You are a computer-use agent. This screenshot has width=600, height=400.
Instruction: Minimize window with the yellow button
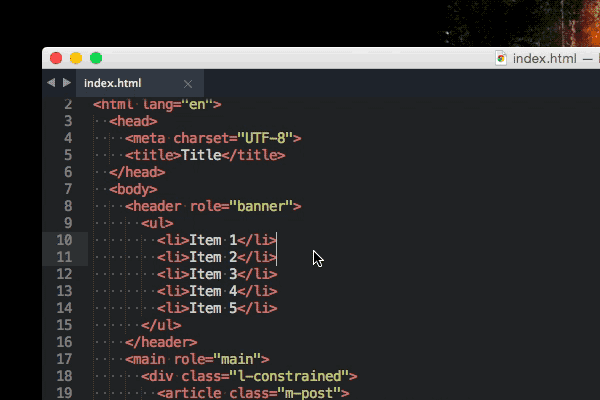(76, 58)
